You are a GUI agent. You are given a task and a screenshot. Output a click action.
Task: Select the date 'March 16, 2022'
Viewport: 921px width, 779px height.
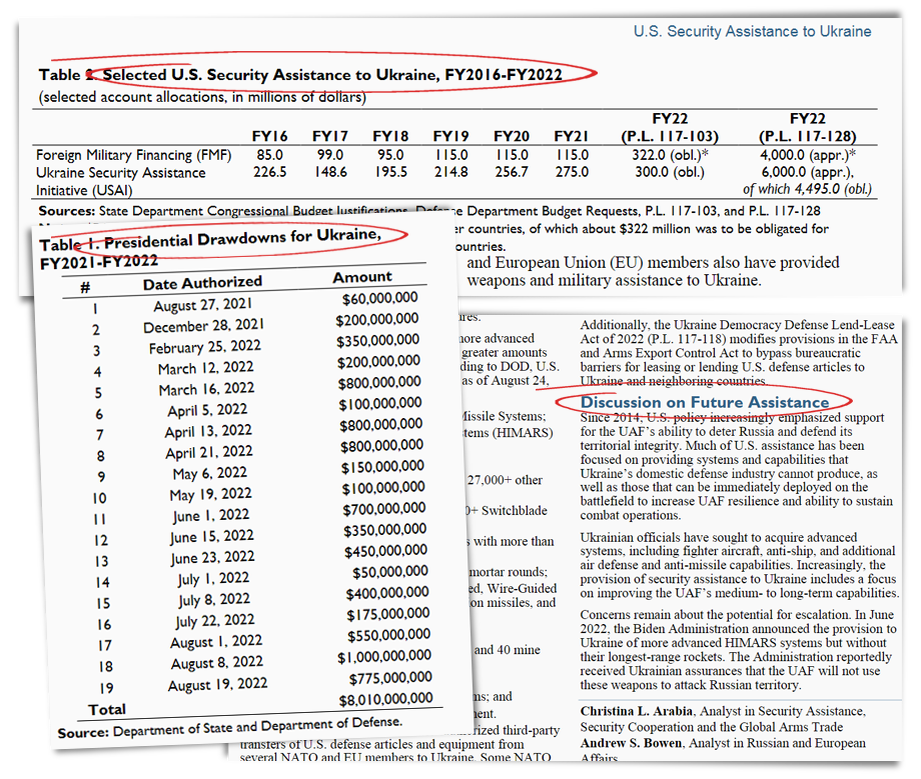tap(207, 390)
